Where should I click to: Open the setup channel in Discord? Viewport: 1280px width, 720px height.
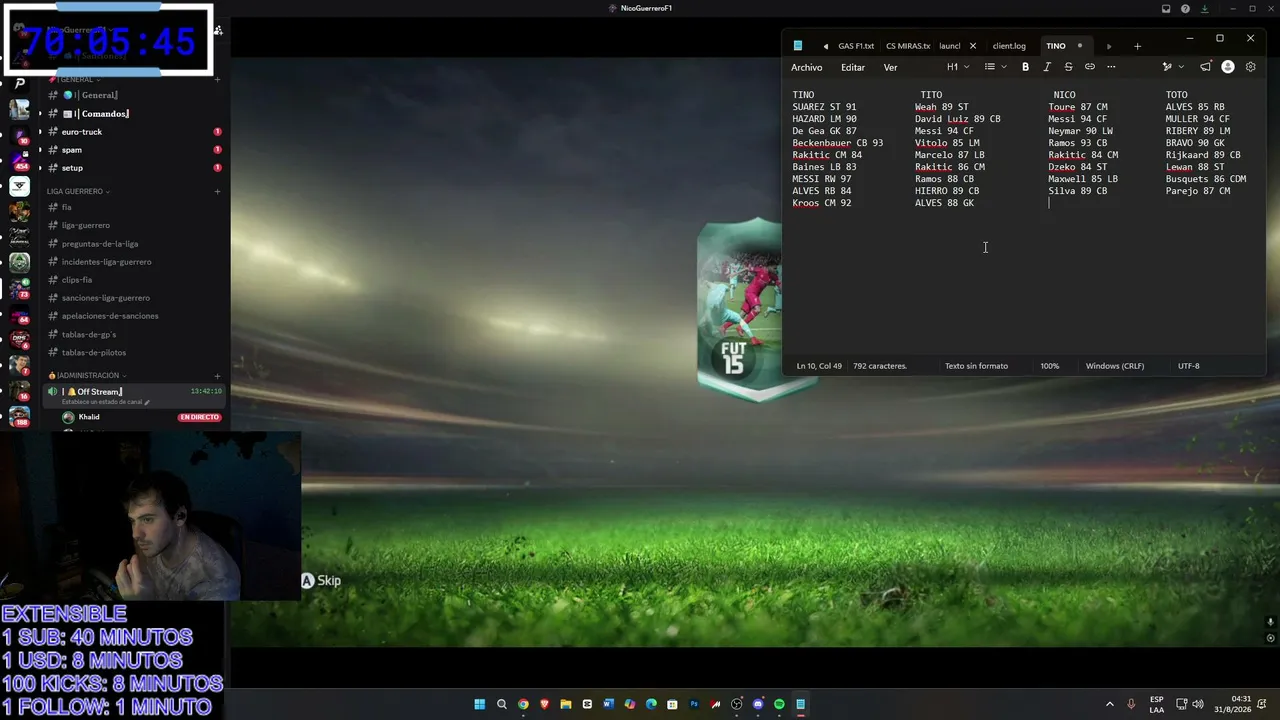(x=72, y=168)
